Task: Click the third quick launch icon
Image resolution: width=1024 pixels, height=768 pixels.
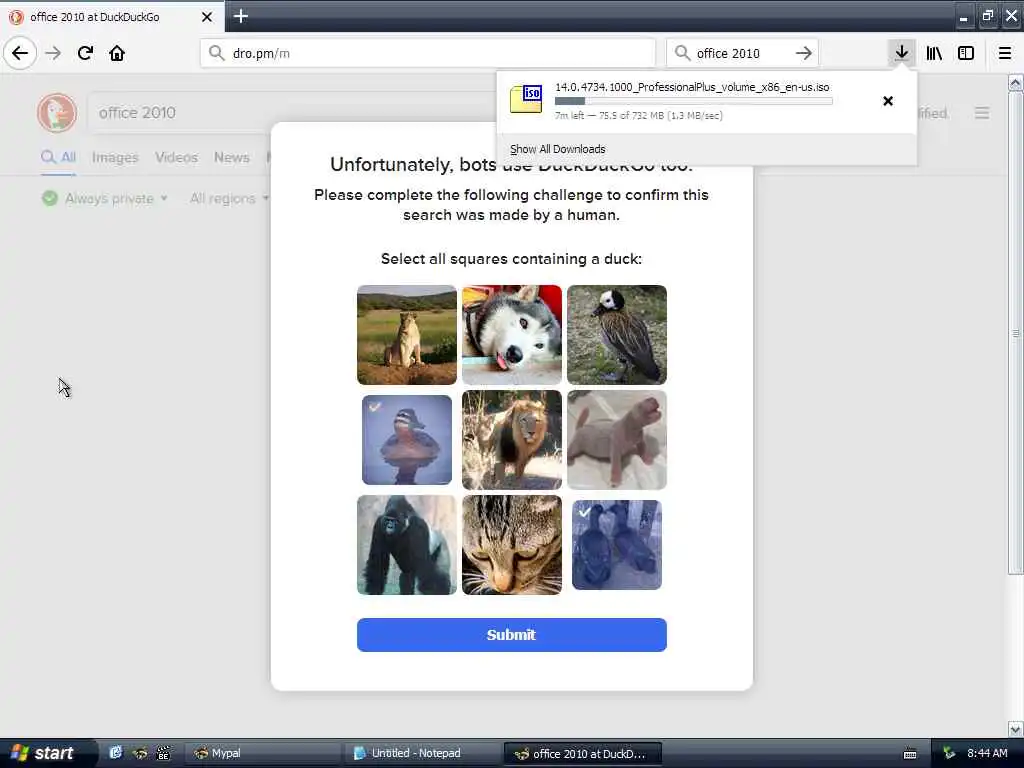Action: [163, 753]
